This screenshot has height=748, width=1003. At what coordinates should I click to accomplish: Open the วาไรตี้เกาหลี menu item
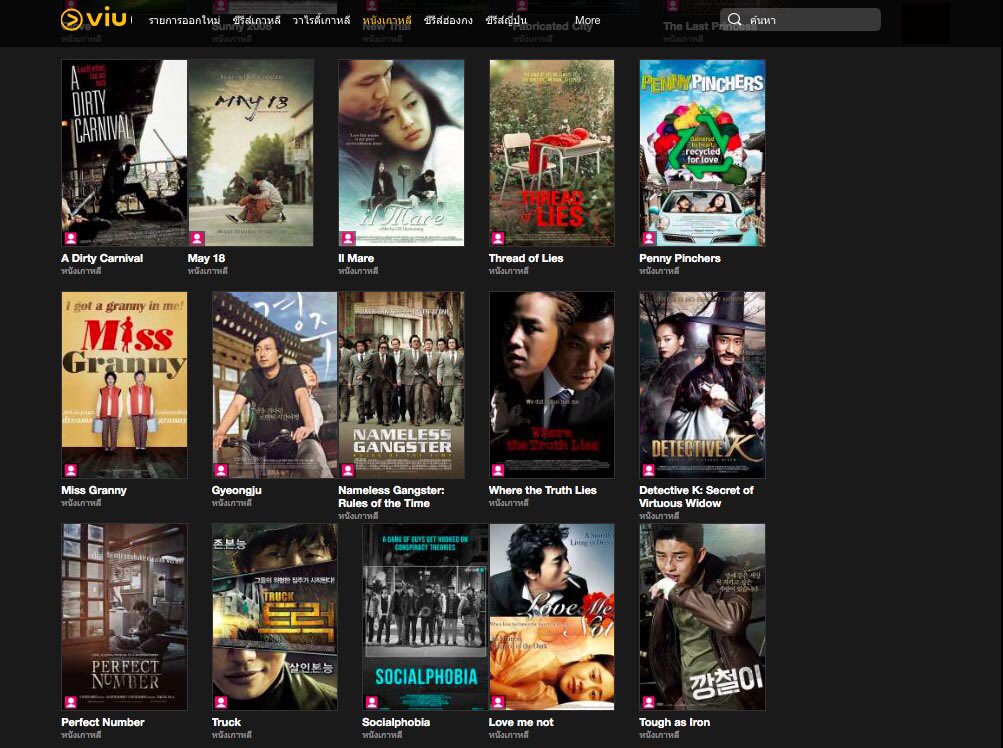point(321,20)
